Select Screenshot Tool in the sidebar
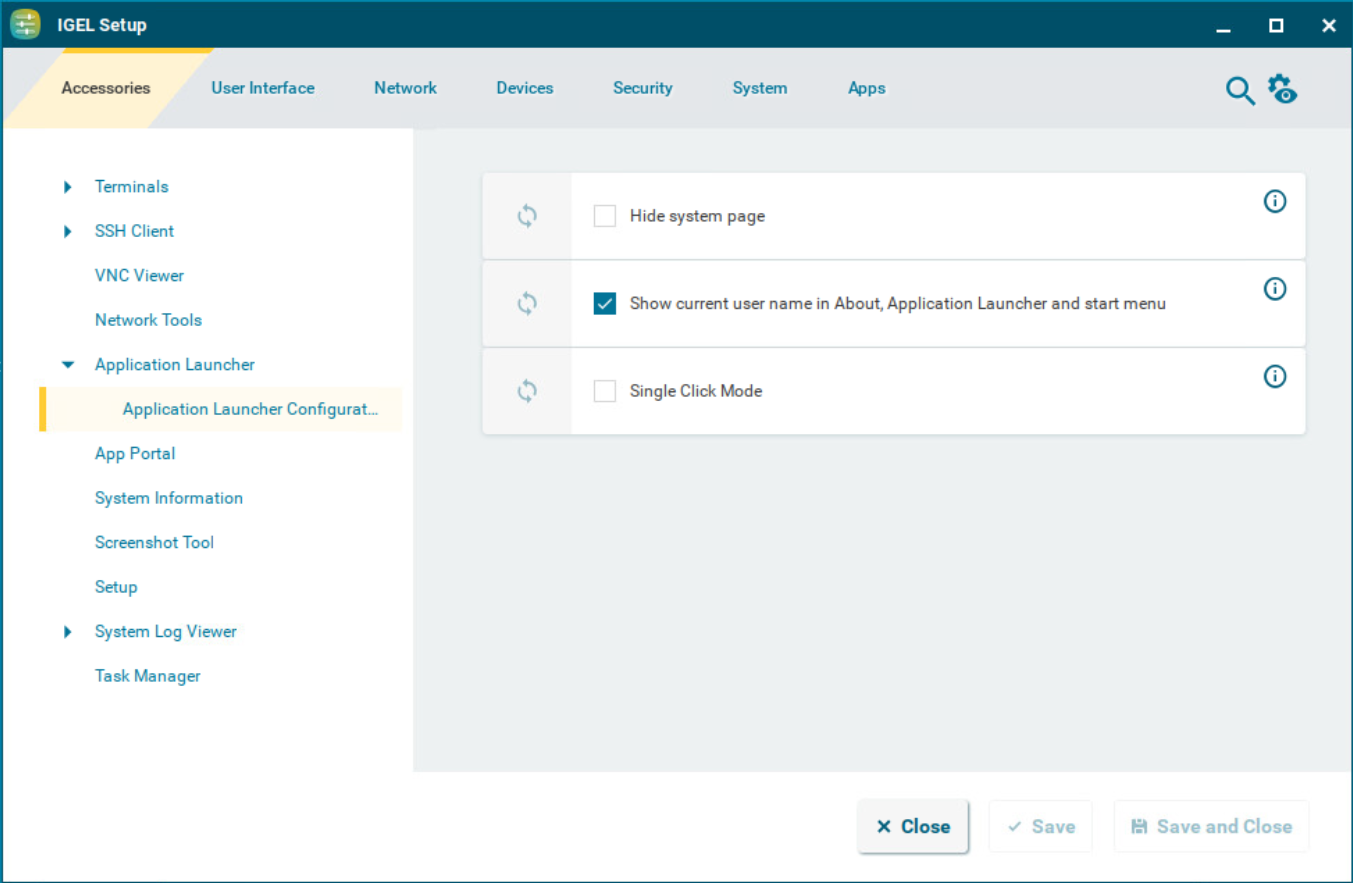The width and height of the screenshot is (1353, 883). pos(154,542)
